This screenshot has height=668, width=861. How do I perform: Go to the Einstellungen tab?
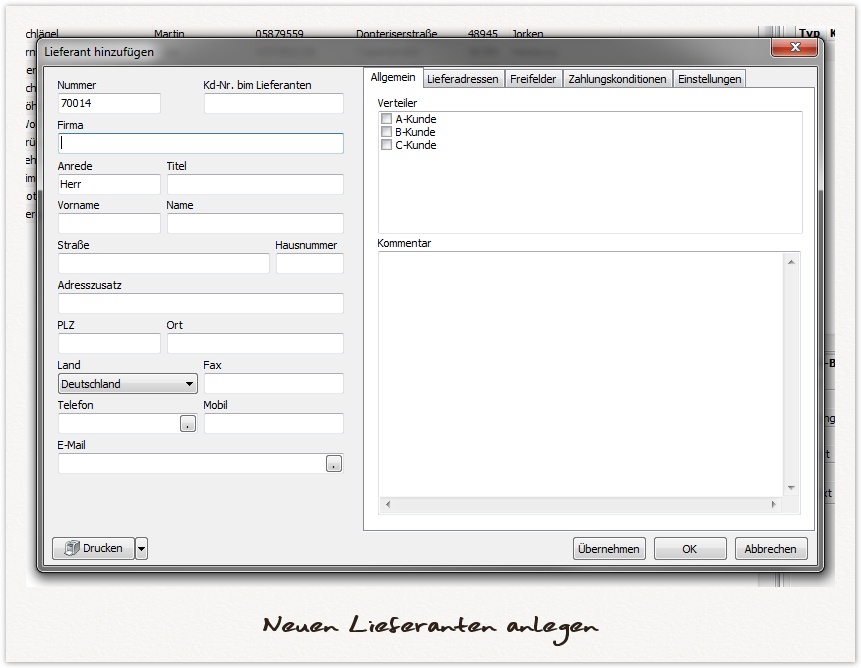709,79
